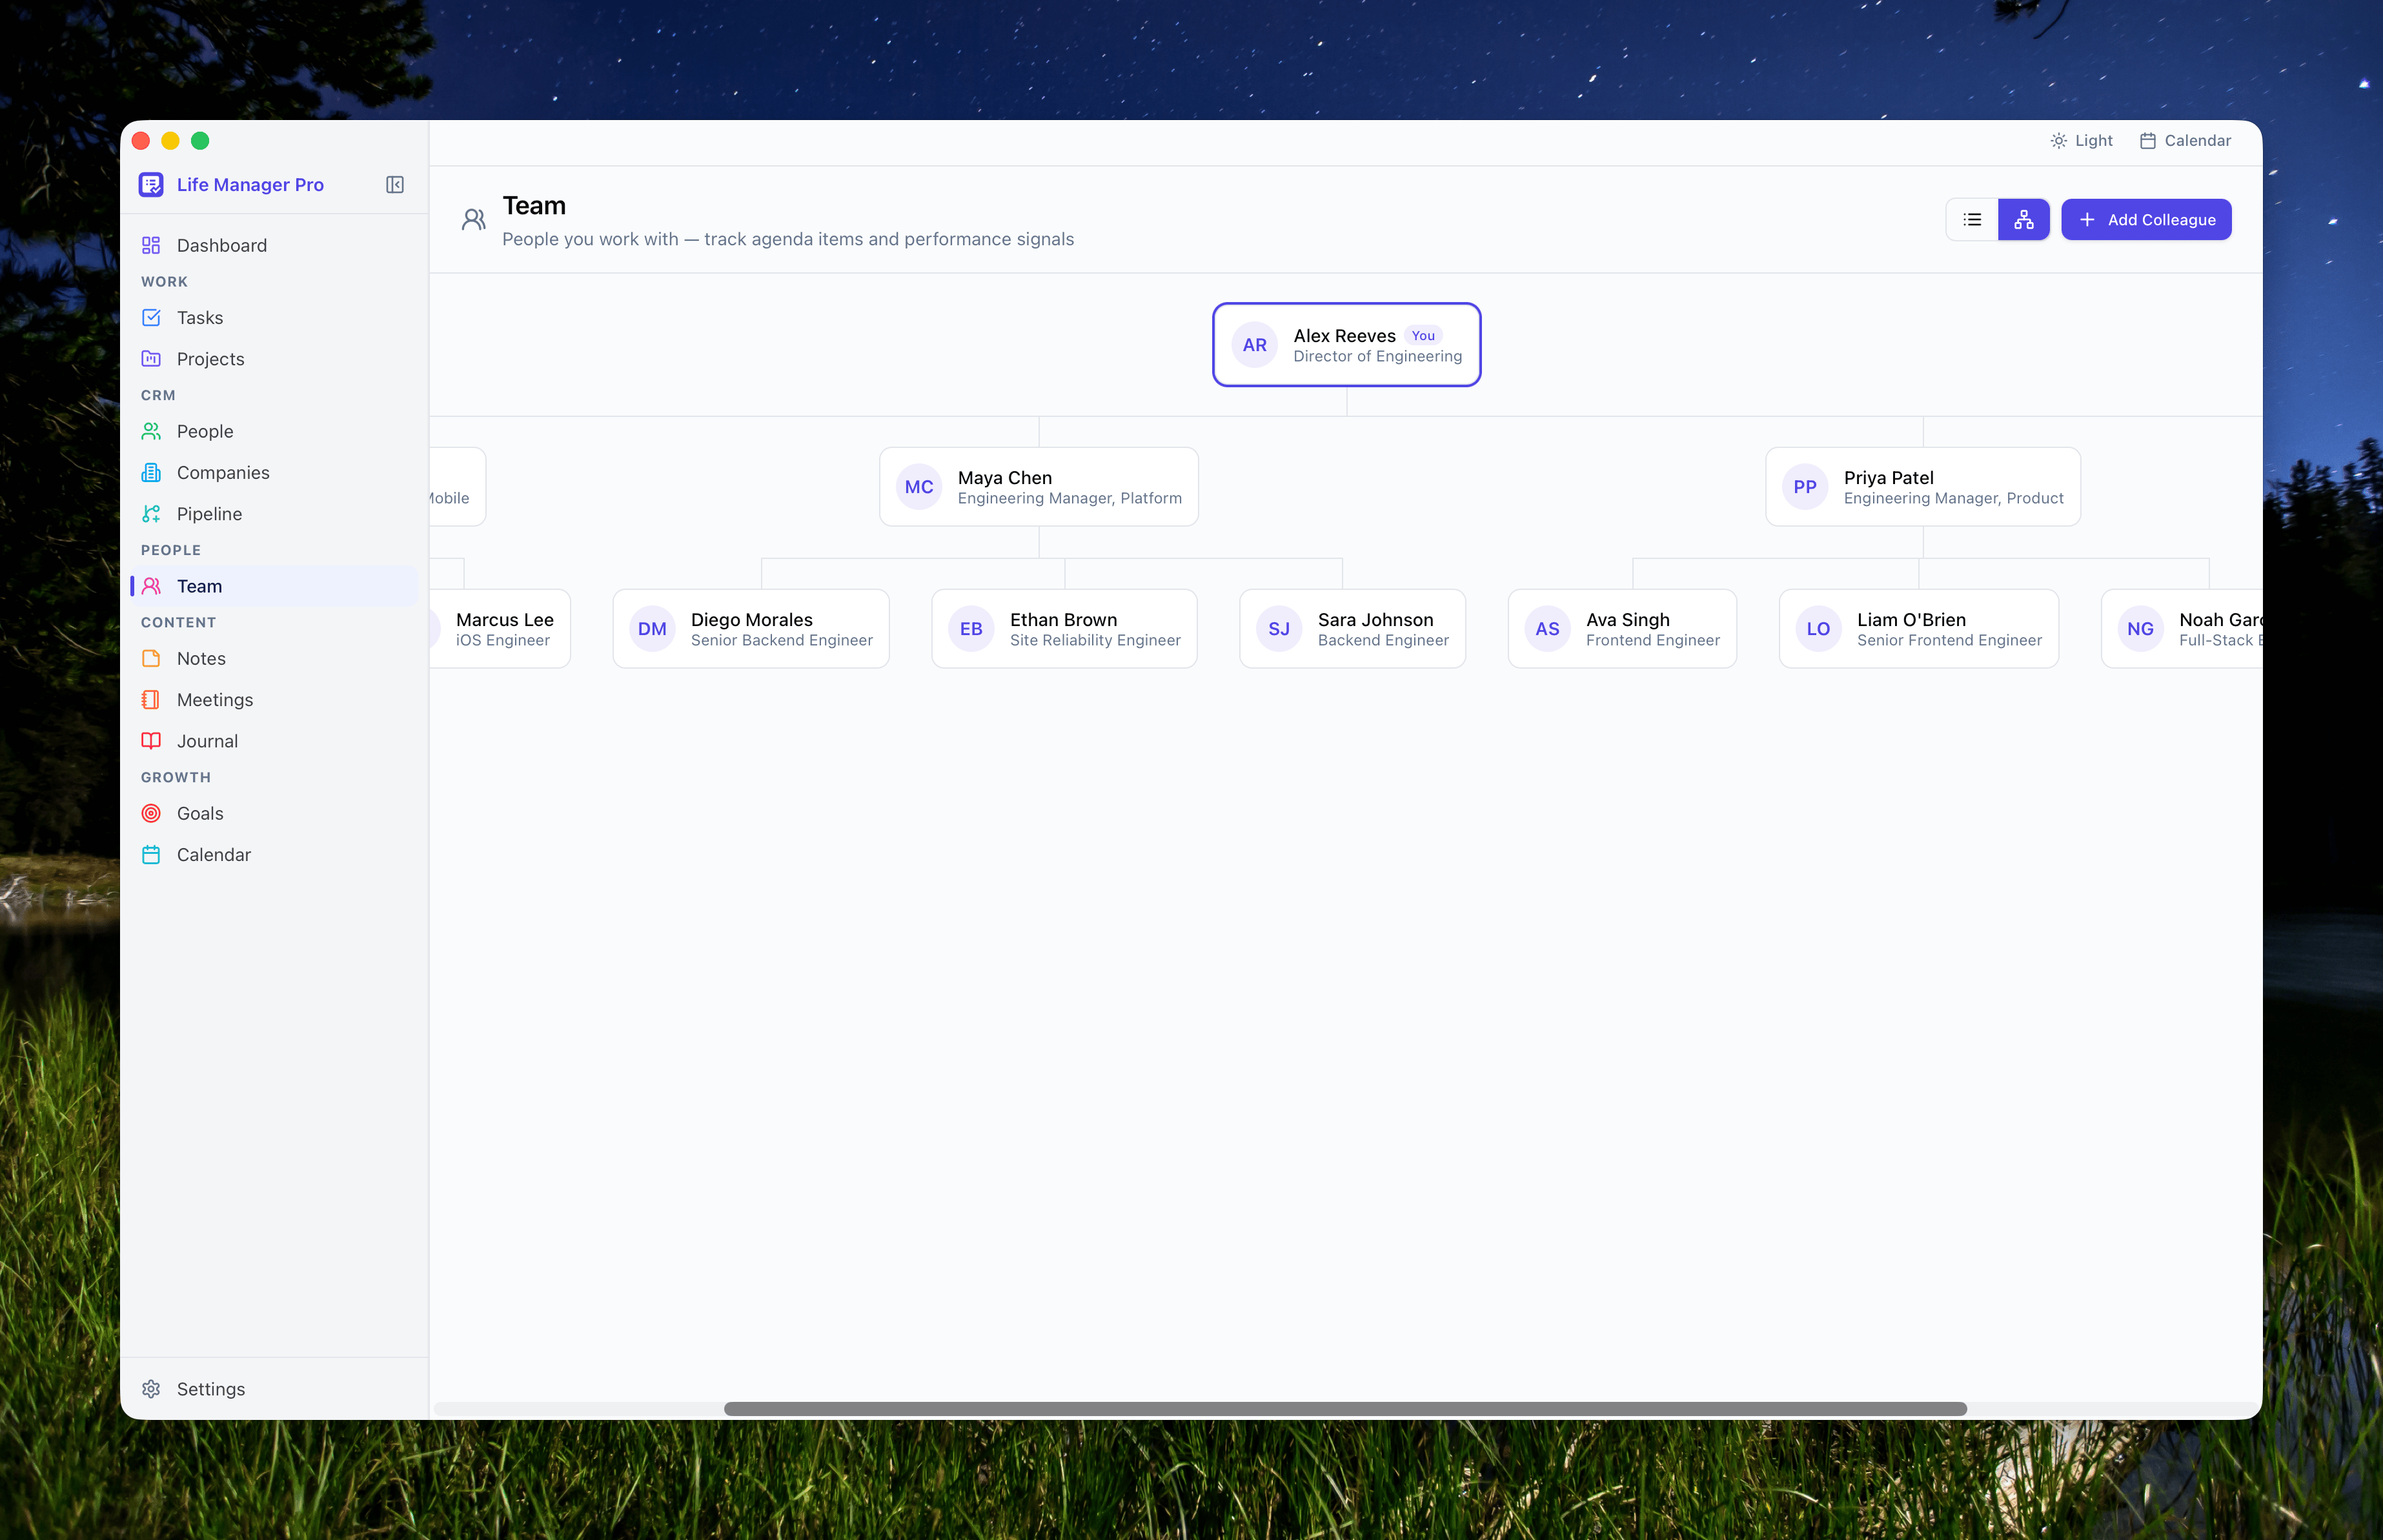Click the Team page heading
This screenshot has height=1540, width=2383.
(x=534, y=206)
